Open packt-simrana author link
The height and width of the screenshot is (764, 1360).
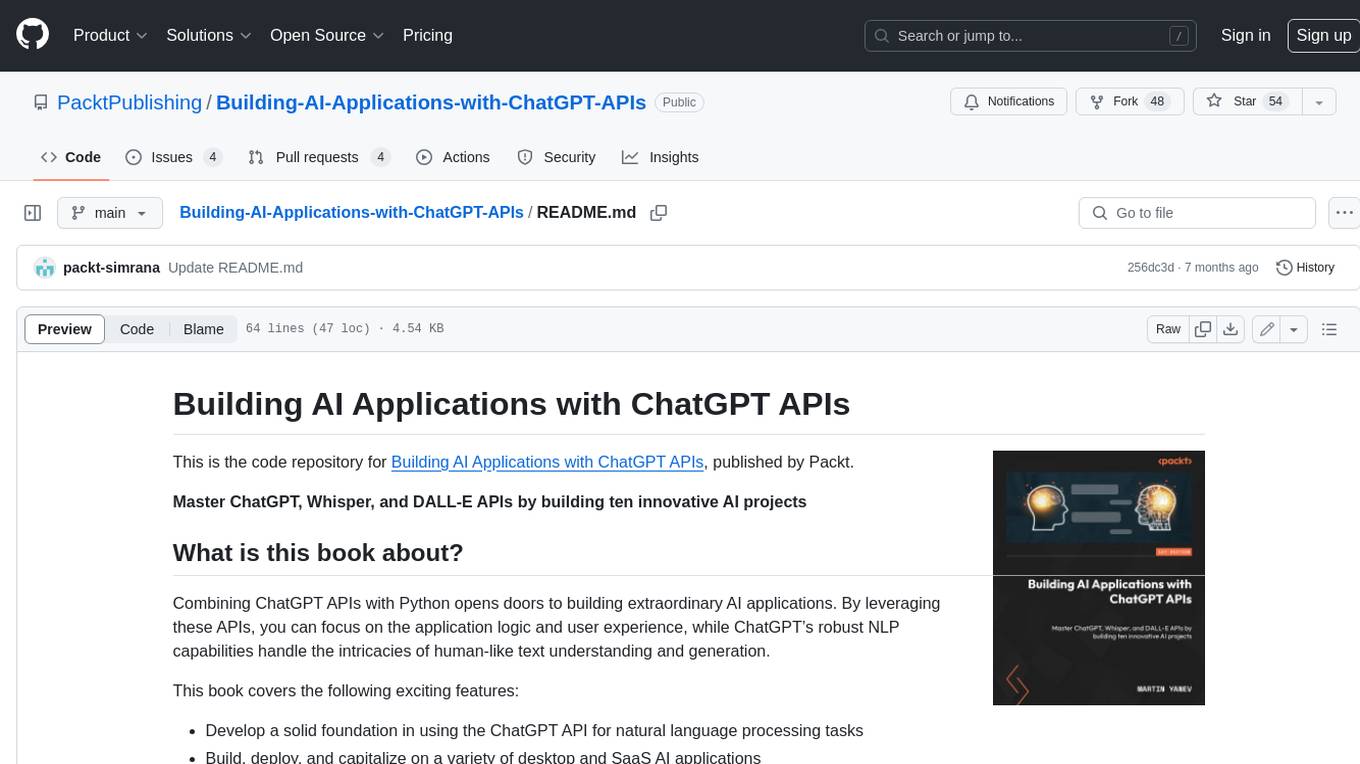[x=112, y=268]
